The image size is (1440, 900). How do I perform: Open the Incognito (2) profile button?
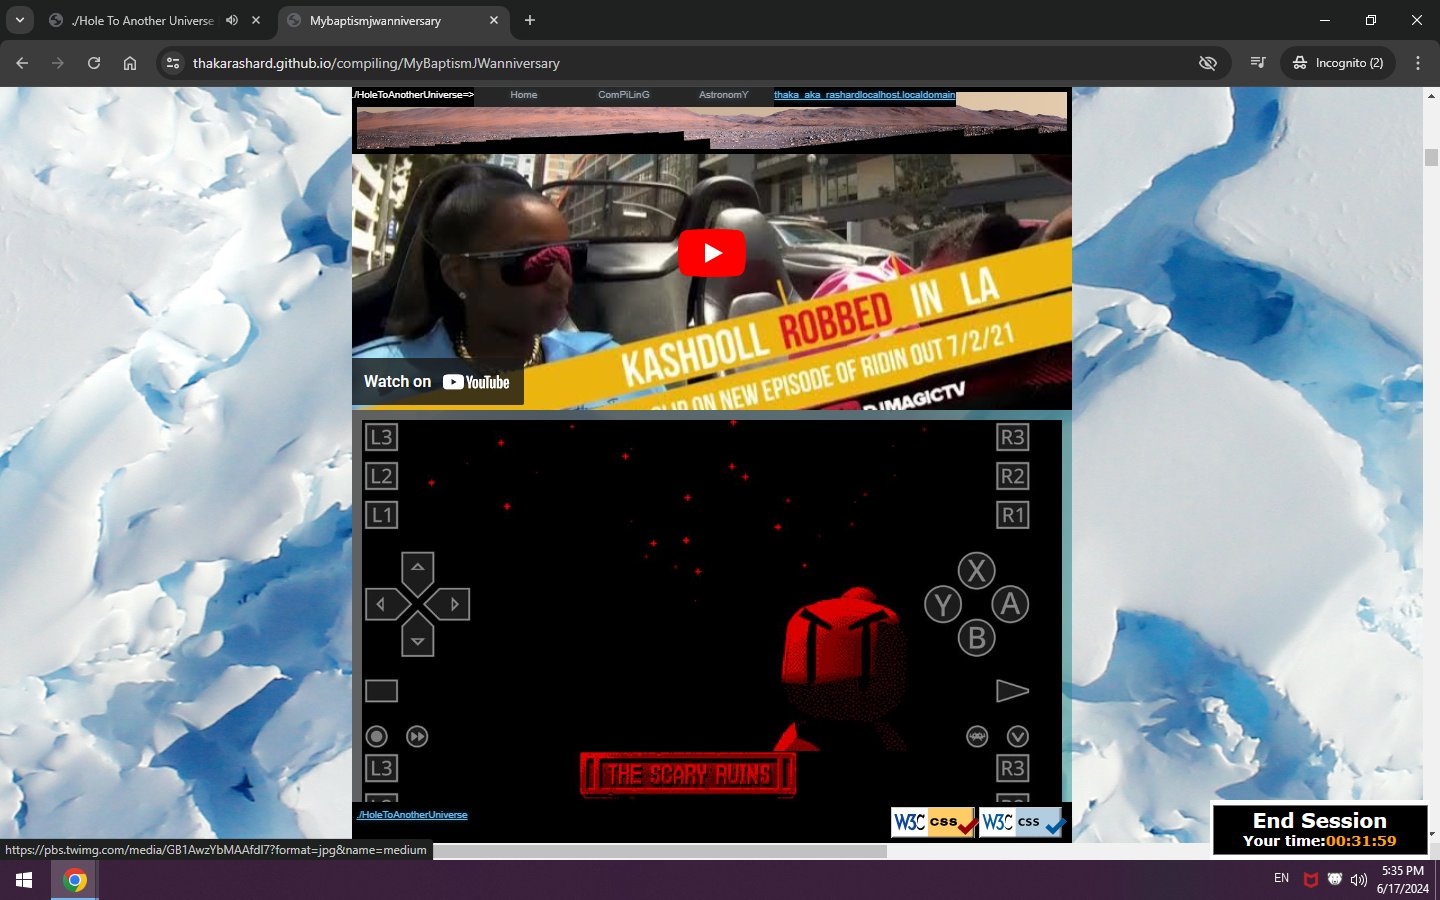click(1338, 63)
